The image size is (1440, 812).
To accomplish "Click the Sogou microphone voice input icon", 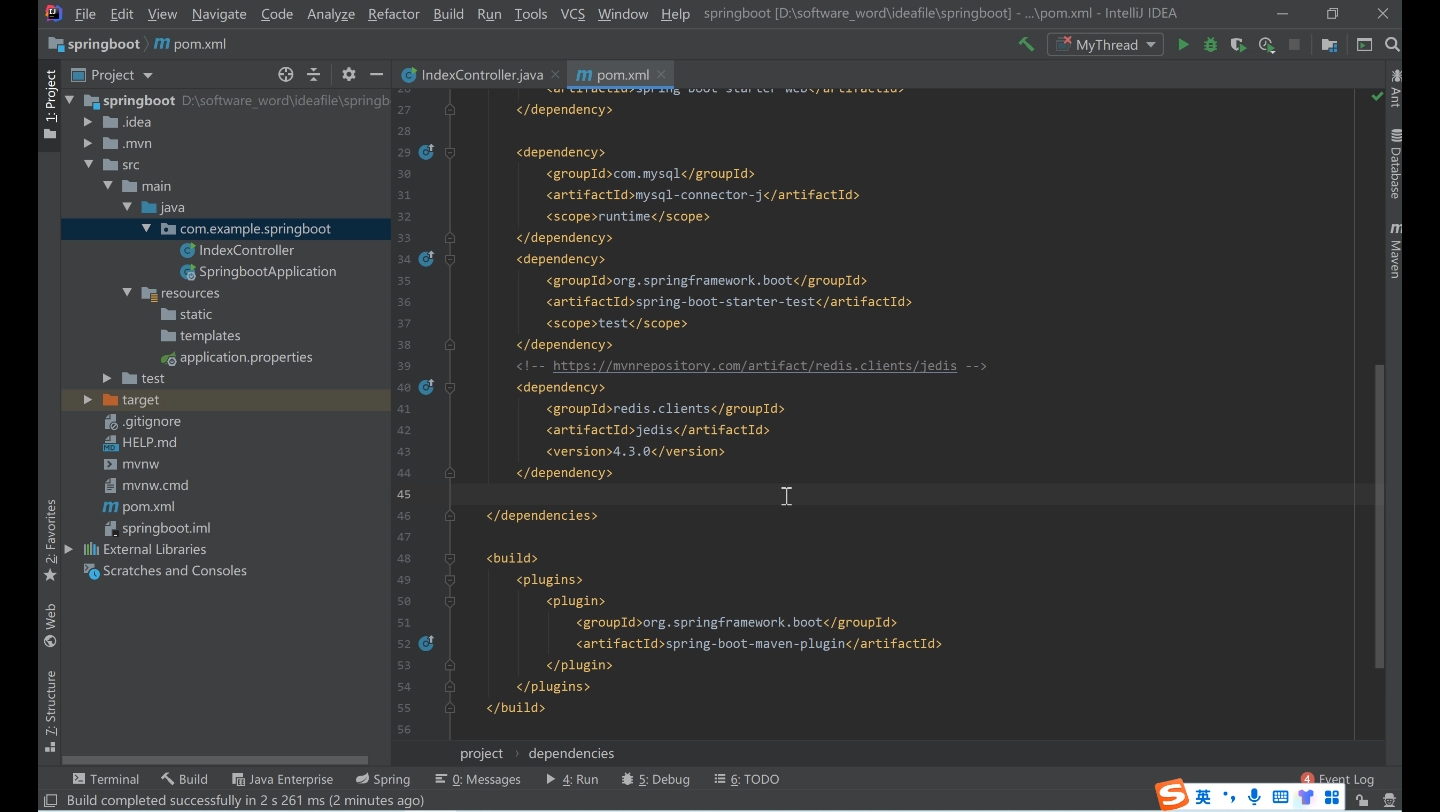I will tap(1254, 797).
